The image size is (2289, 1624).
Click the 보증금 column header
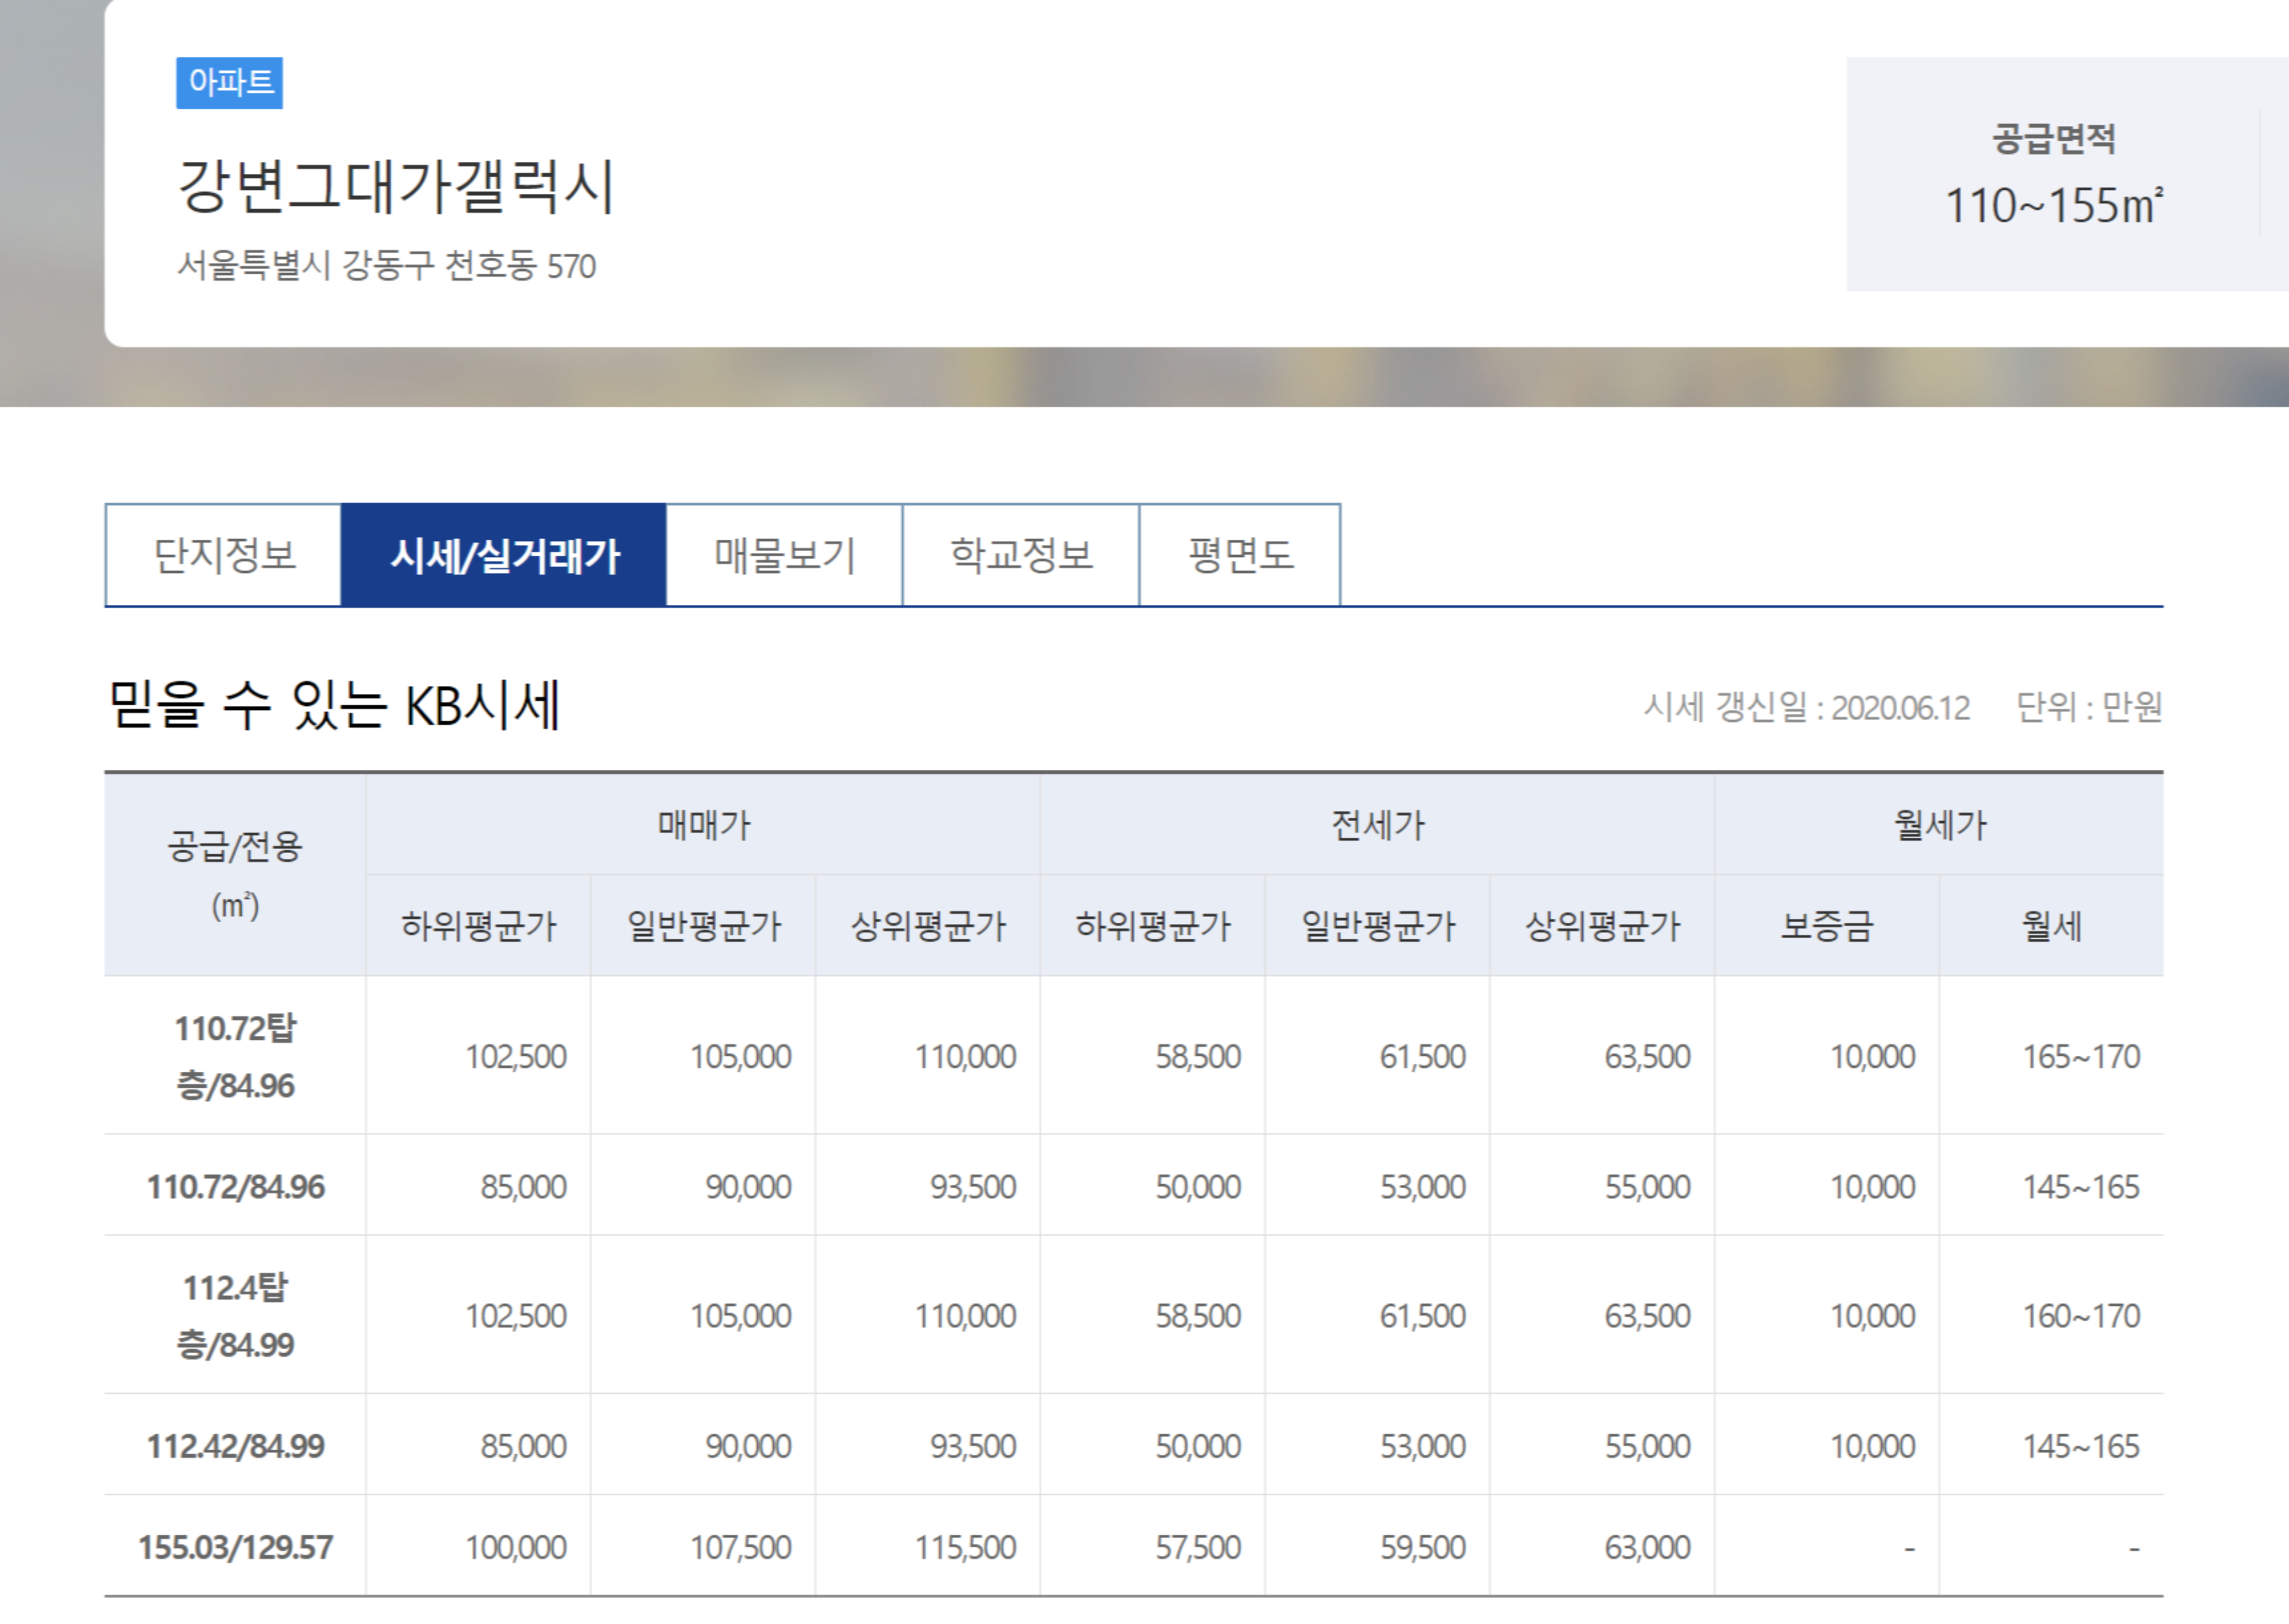coord(1826,926)
